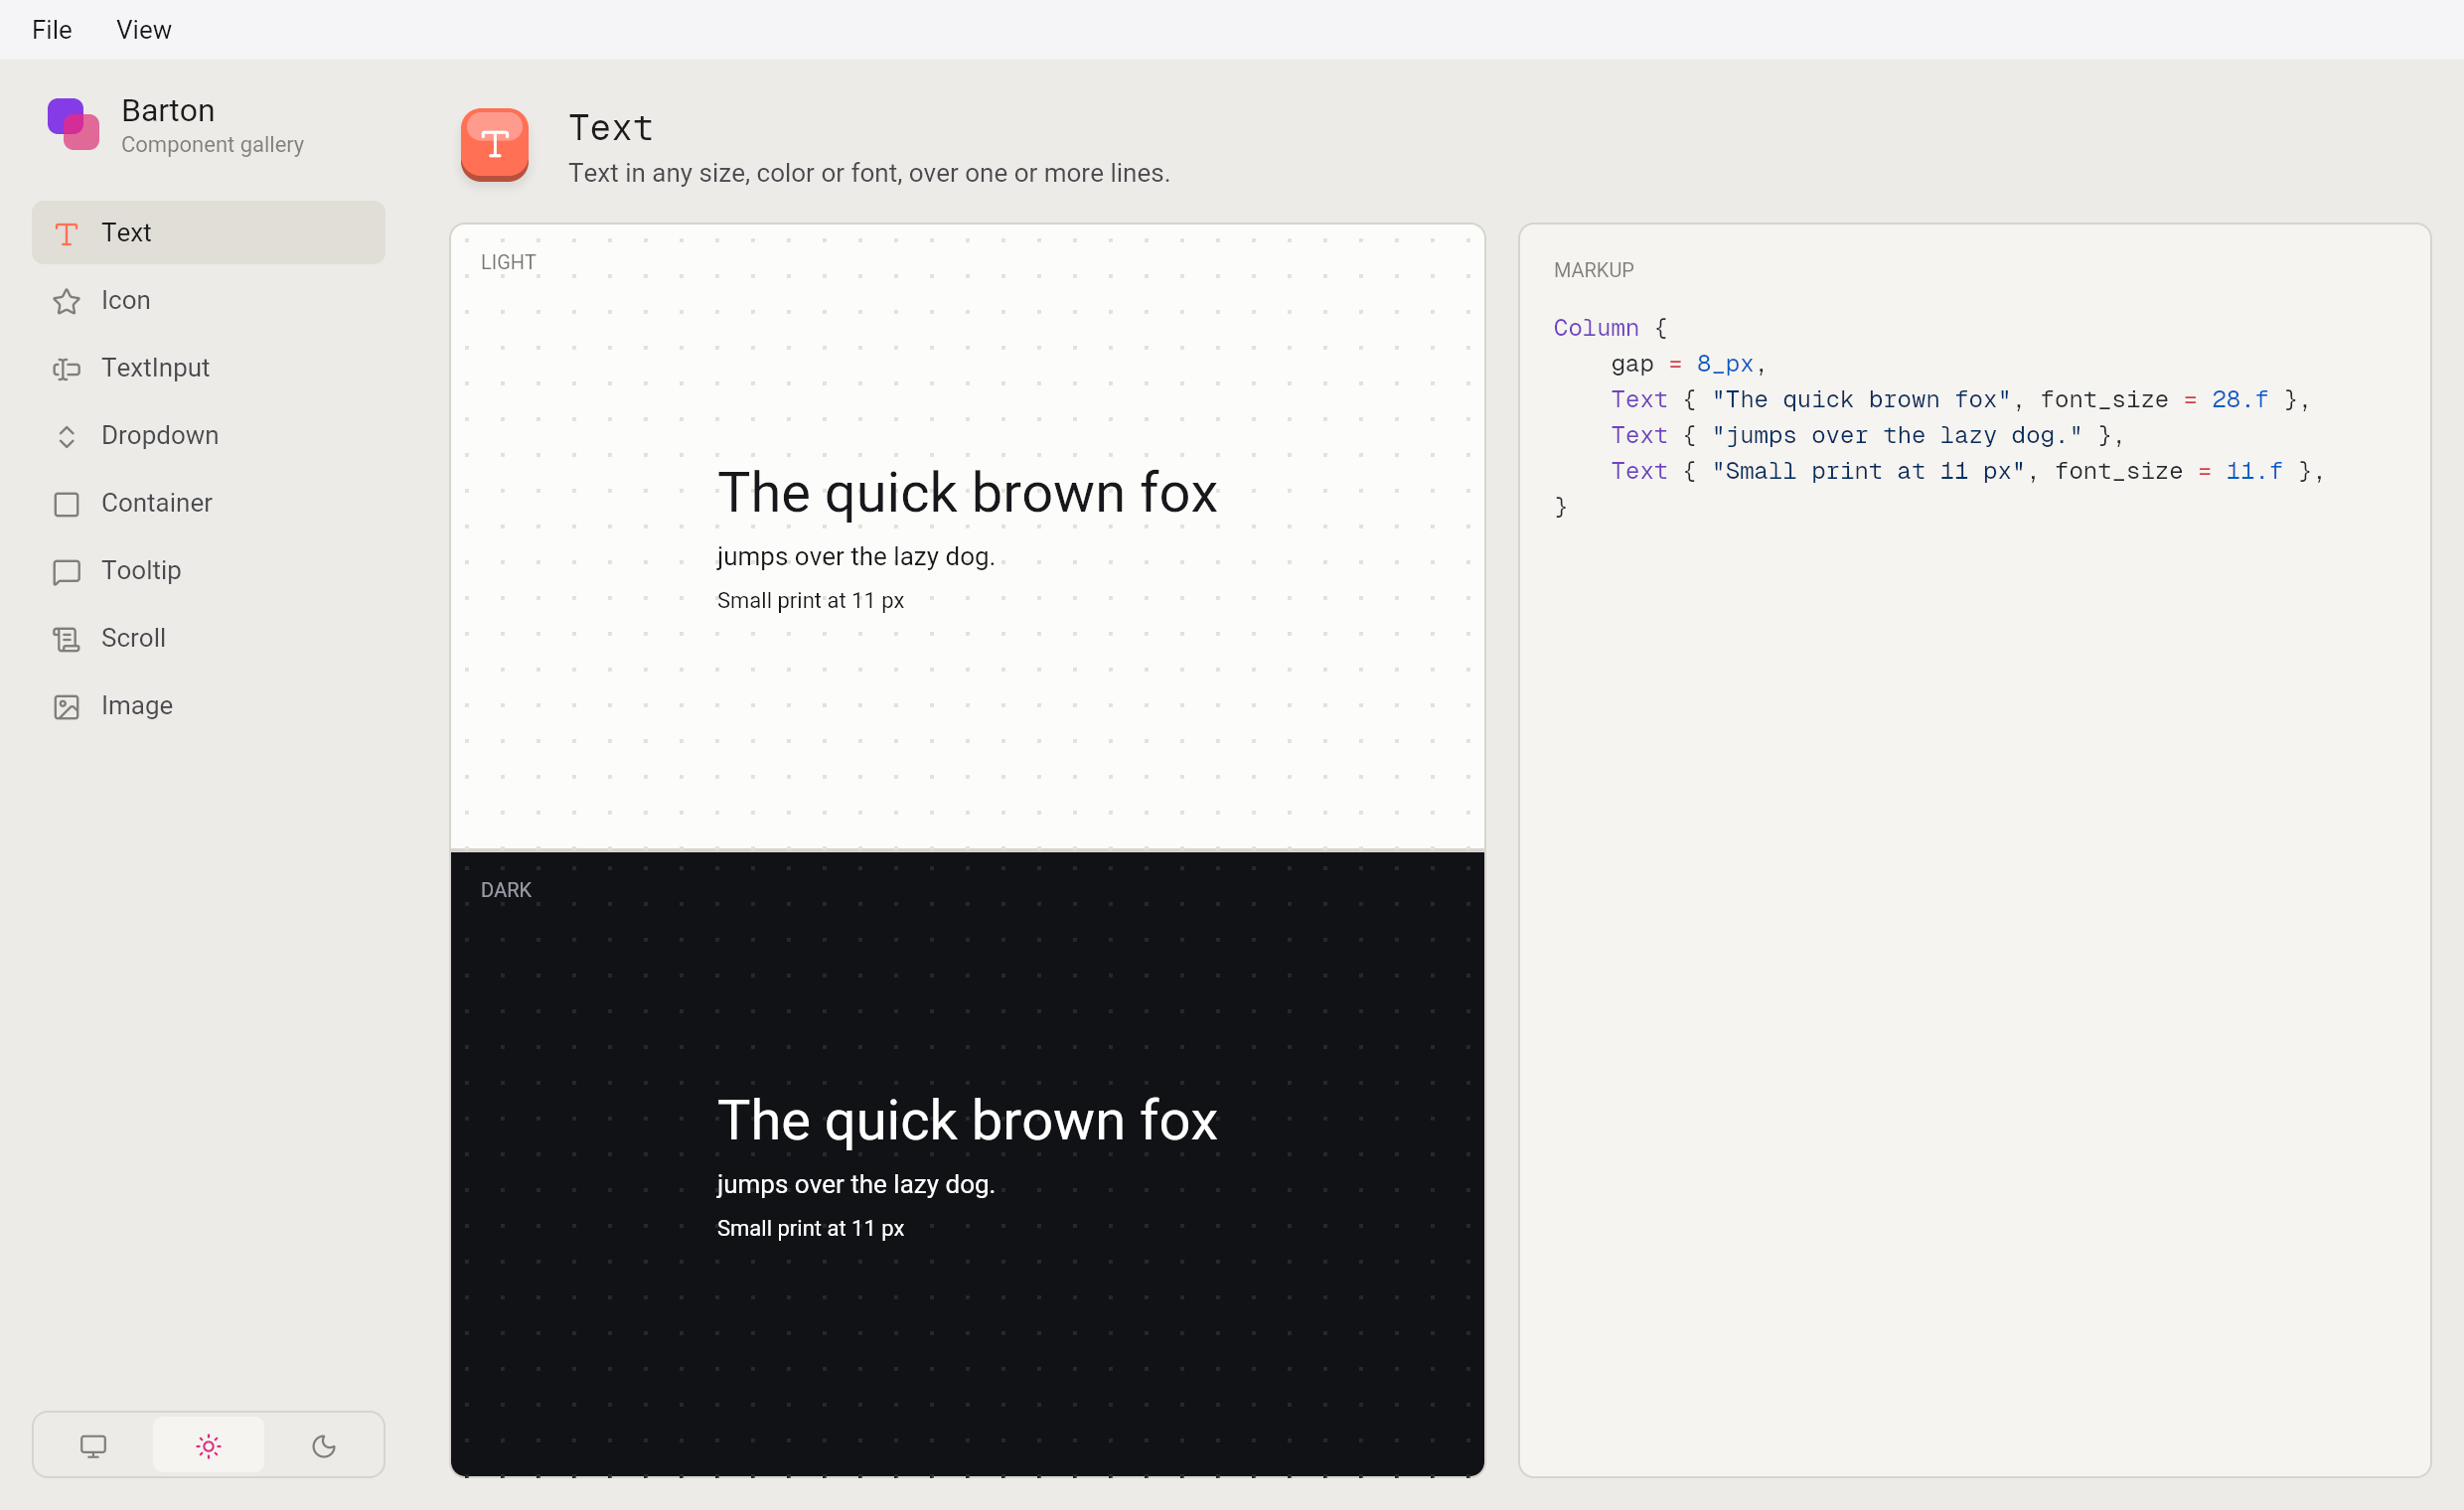Click the Barton title text
Viewport: 2464px width, 1510px height.
tap(168, 110)
